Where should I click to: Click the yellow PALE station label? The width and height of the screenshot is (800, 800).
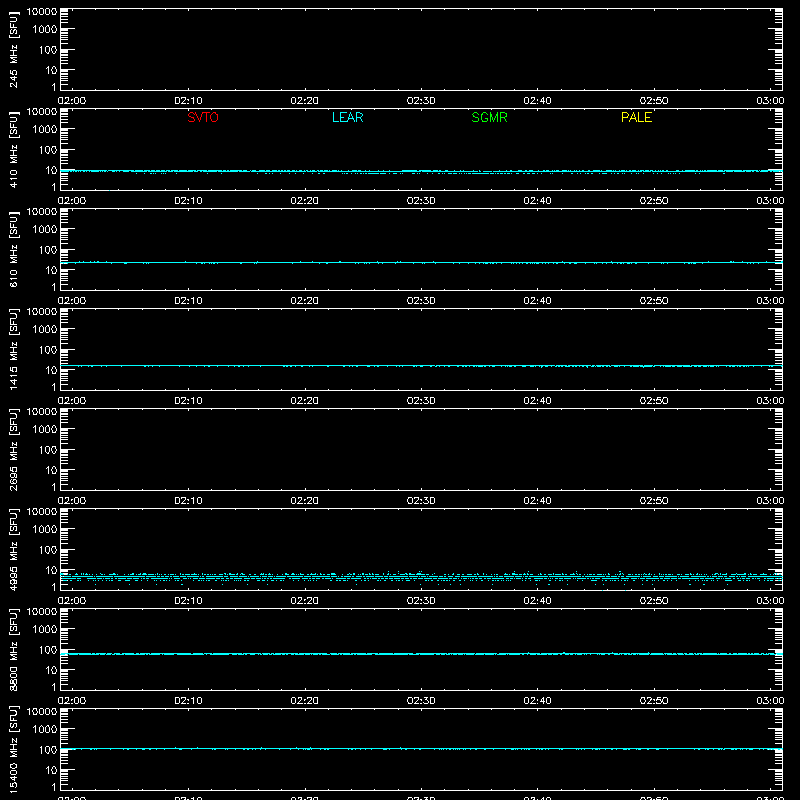636,117
